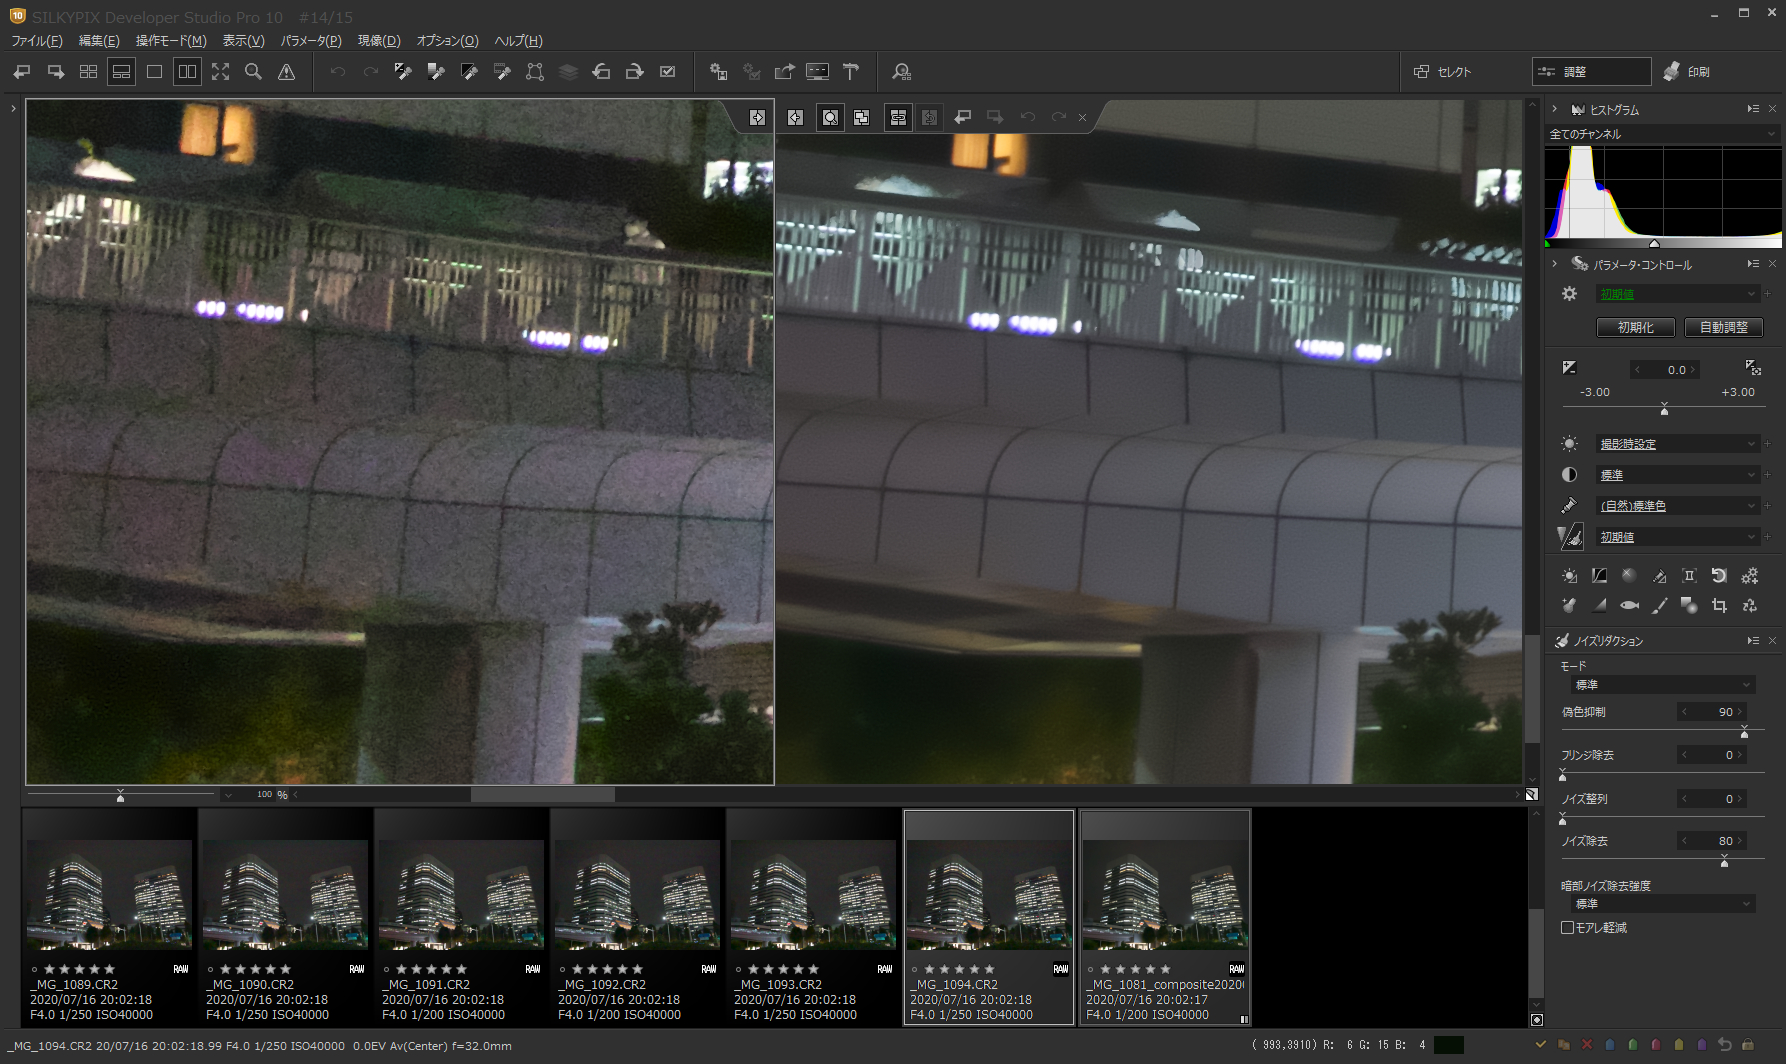This screenshot has width=1786, height=1064.
Task: Click the previous image arrow in main toolbar
Action: point(22,72)
